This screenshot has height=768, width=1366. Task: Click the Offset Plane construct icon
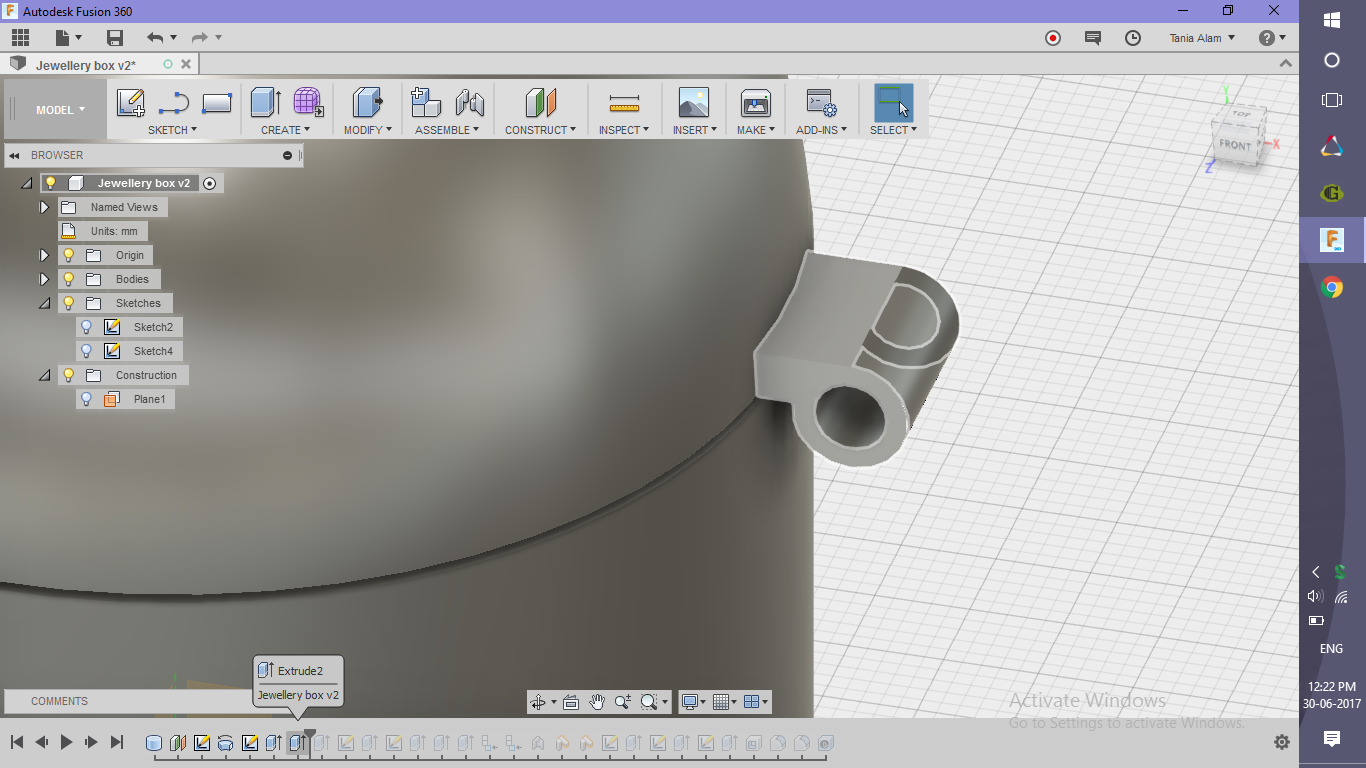point(540,103)
